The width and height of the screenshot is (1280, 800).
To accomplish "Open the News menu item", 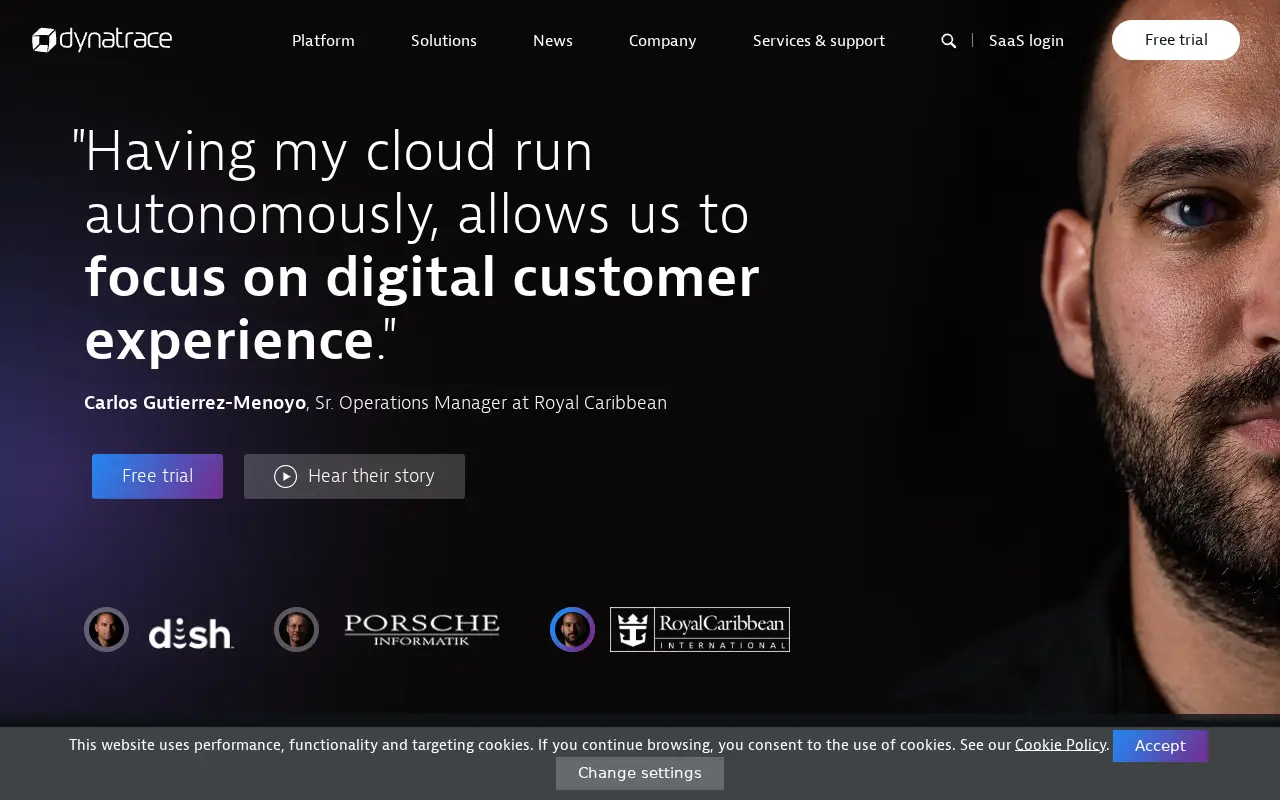I will click(553, 41).
